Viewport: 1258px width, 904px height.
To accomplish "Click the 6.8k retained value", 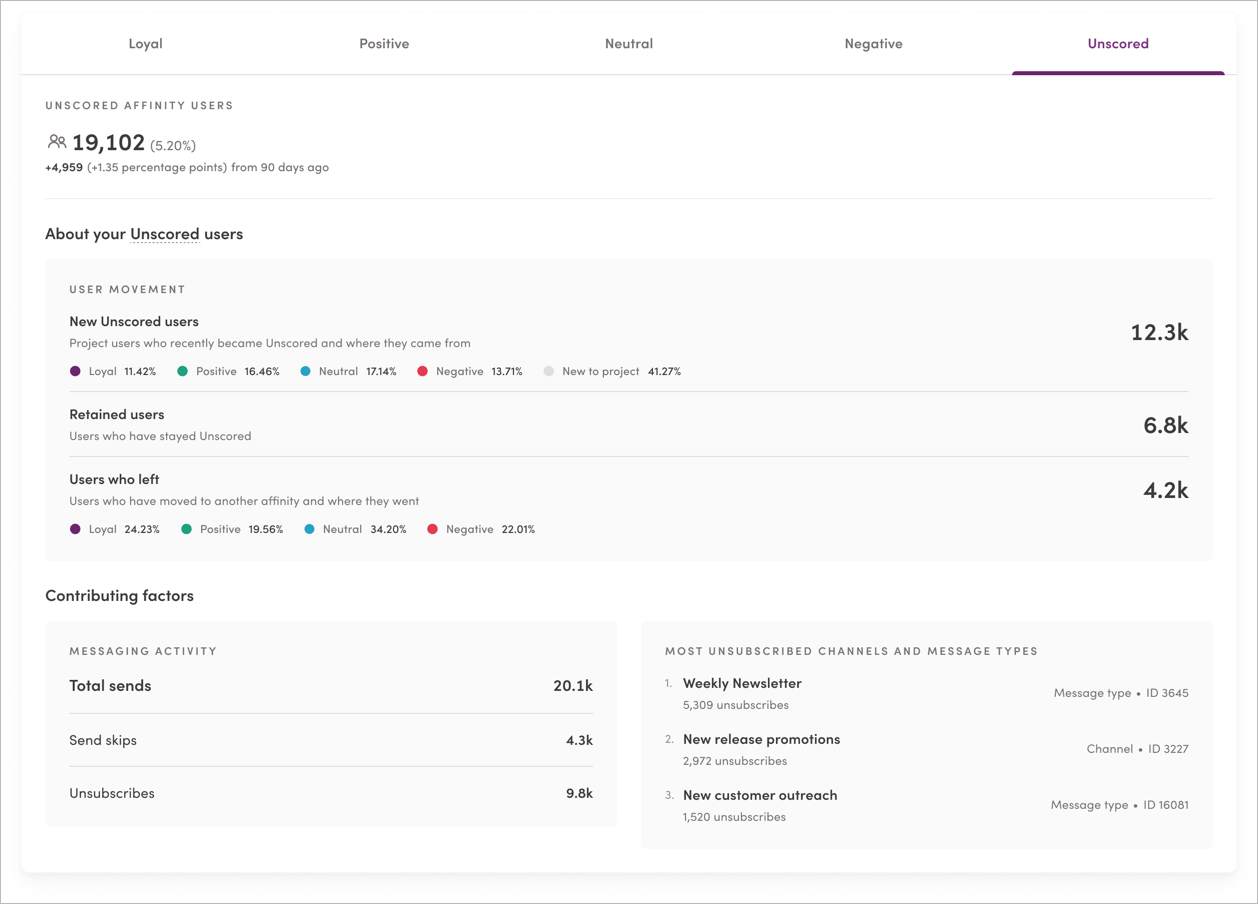I will point(1166,426).
